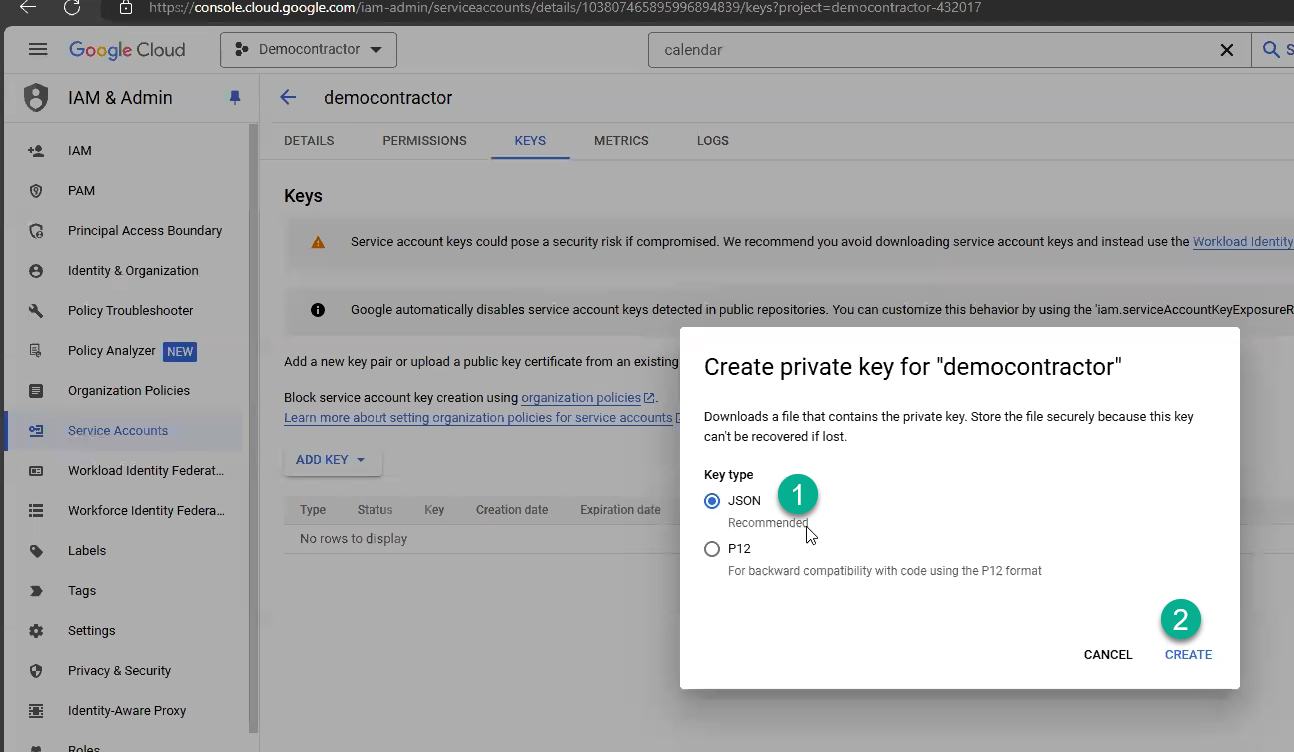This screenshot has height=752, width=1294.
Task: Click the Principal Access Boundary icon
Action: pos(36,231)
